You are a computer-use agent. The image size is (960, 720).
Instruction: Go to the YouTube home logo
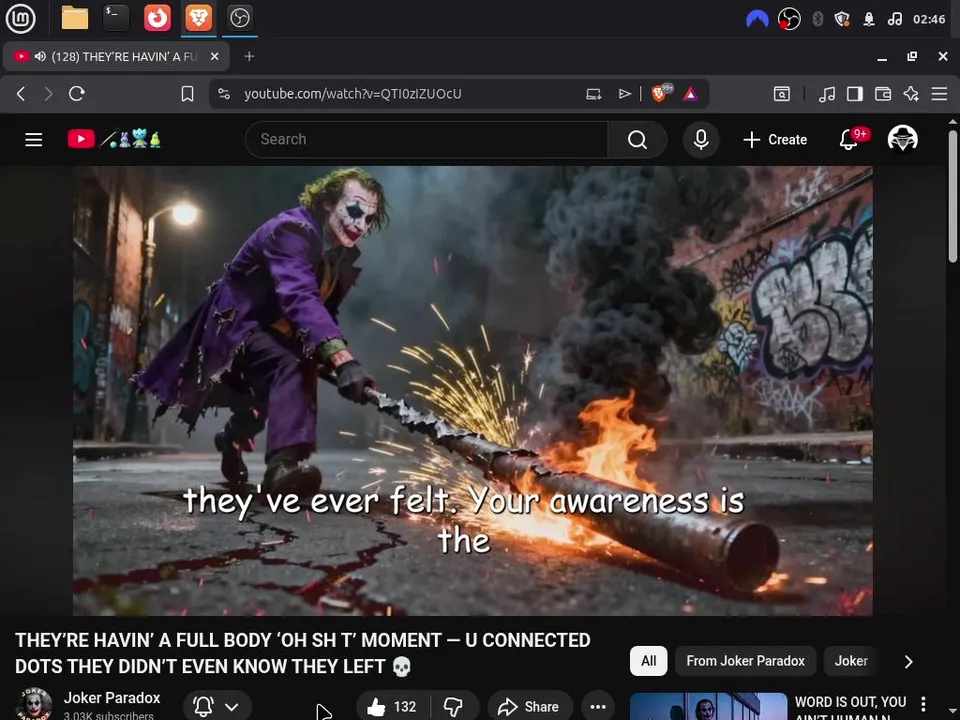coord(114,139)
